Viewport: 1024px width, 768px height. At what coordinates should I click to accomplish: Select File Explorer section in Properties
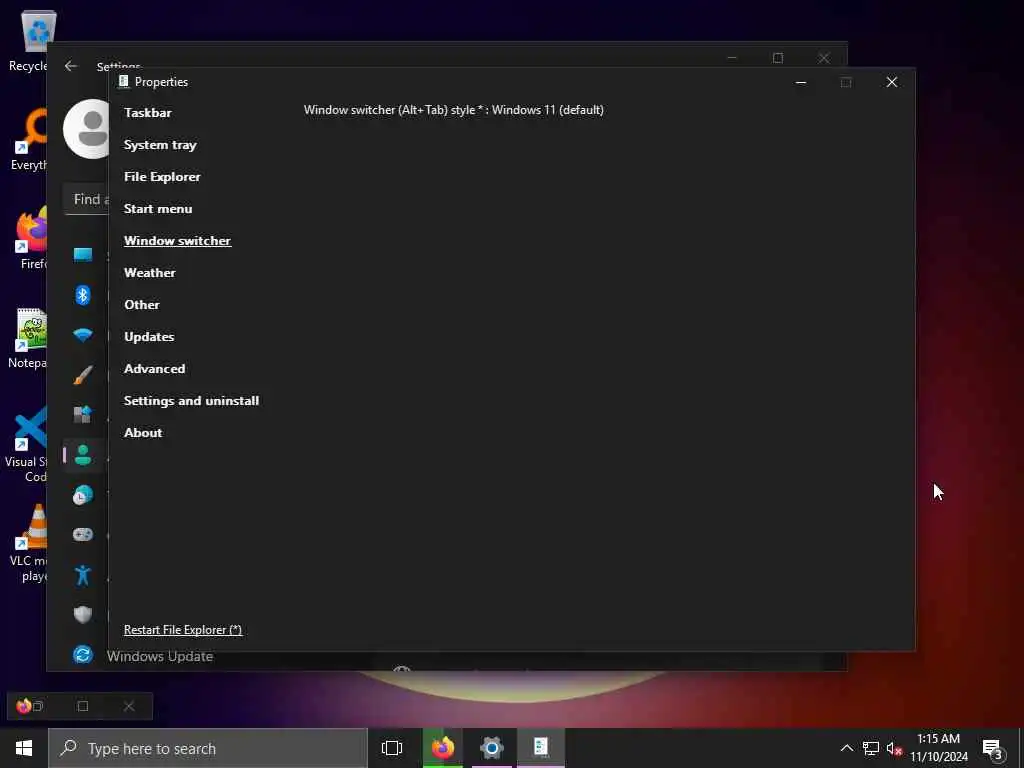click(x=162, y=177)
